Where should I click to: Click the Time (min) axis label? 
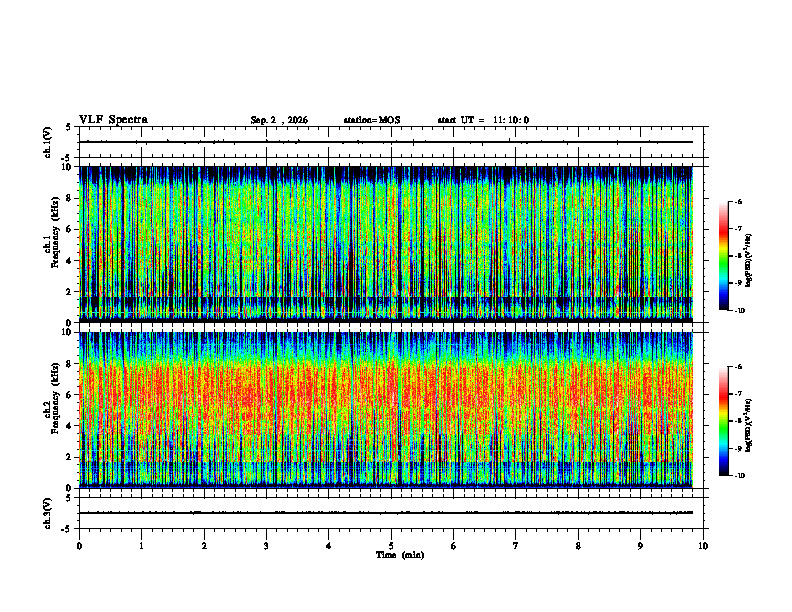point(400,555)
